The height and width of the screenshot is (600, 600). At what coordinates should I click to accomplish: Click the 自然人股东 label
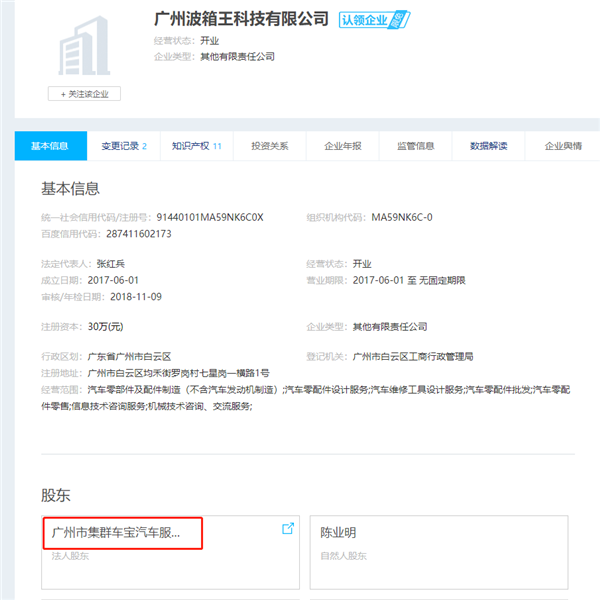(x=343, y=556)
